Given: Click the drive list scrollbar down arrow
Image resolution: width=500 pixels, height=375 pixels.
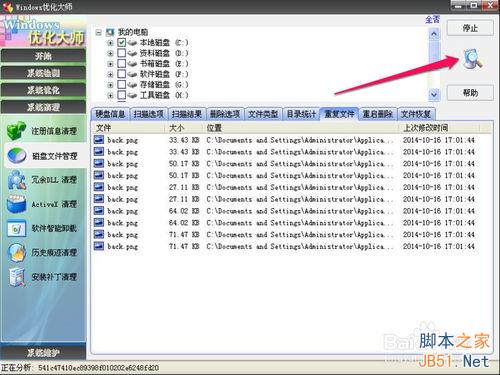Looking at the screenshot, I should (434, 95).
